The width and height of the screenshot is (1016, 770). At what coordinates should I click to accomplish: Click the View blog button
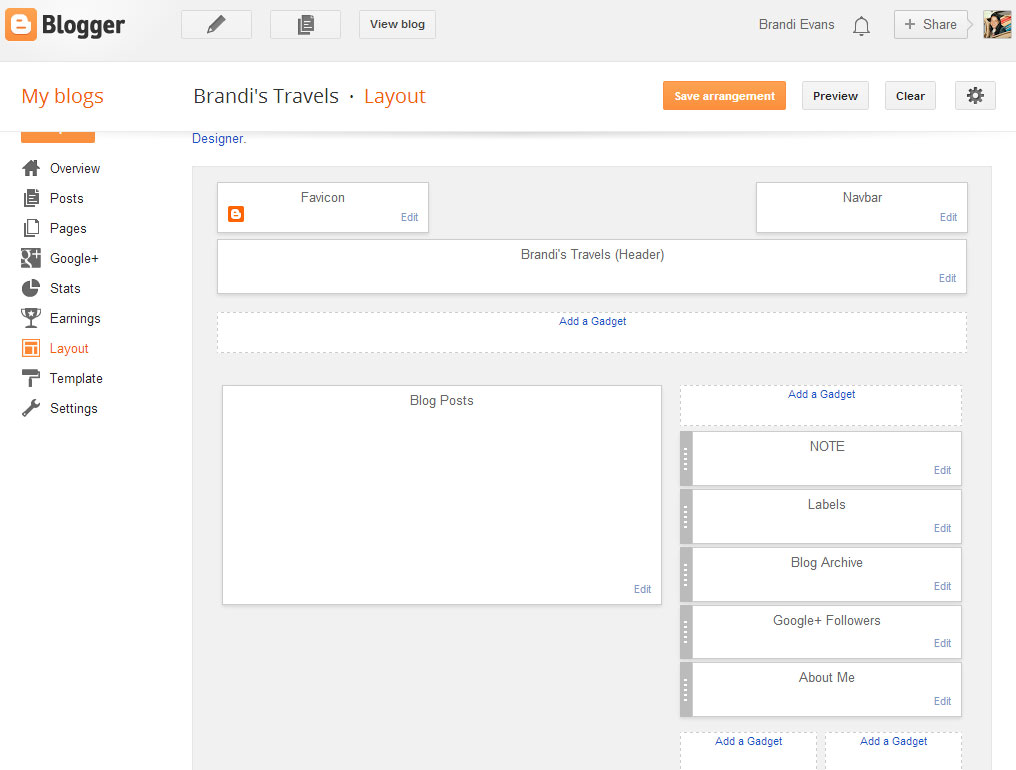point(397,25)
